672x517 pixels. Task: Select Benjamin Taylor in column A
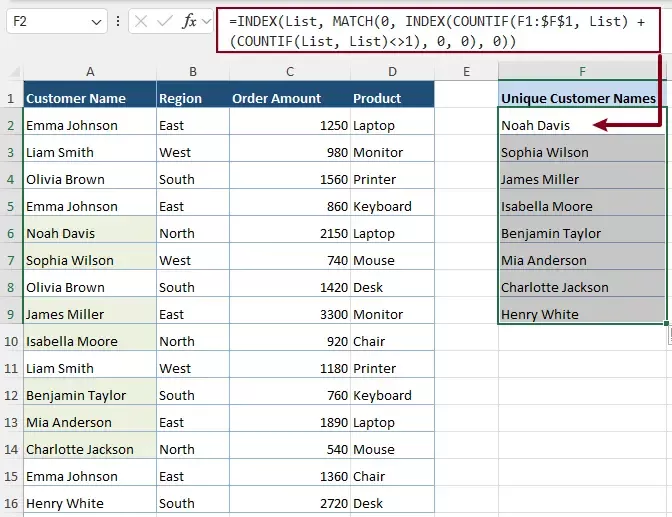coord(90,391)
